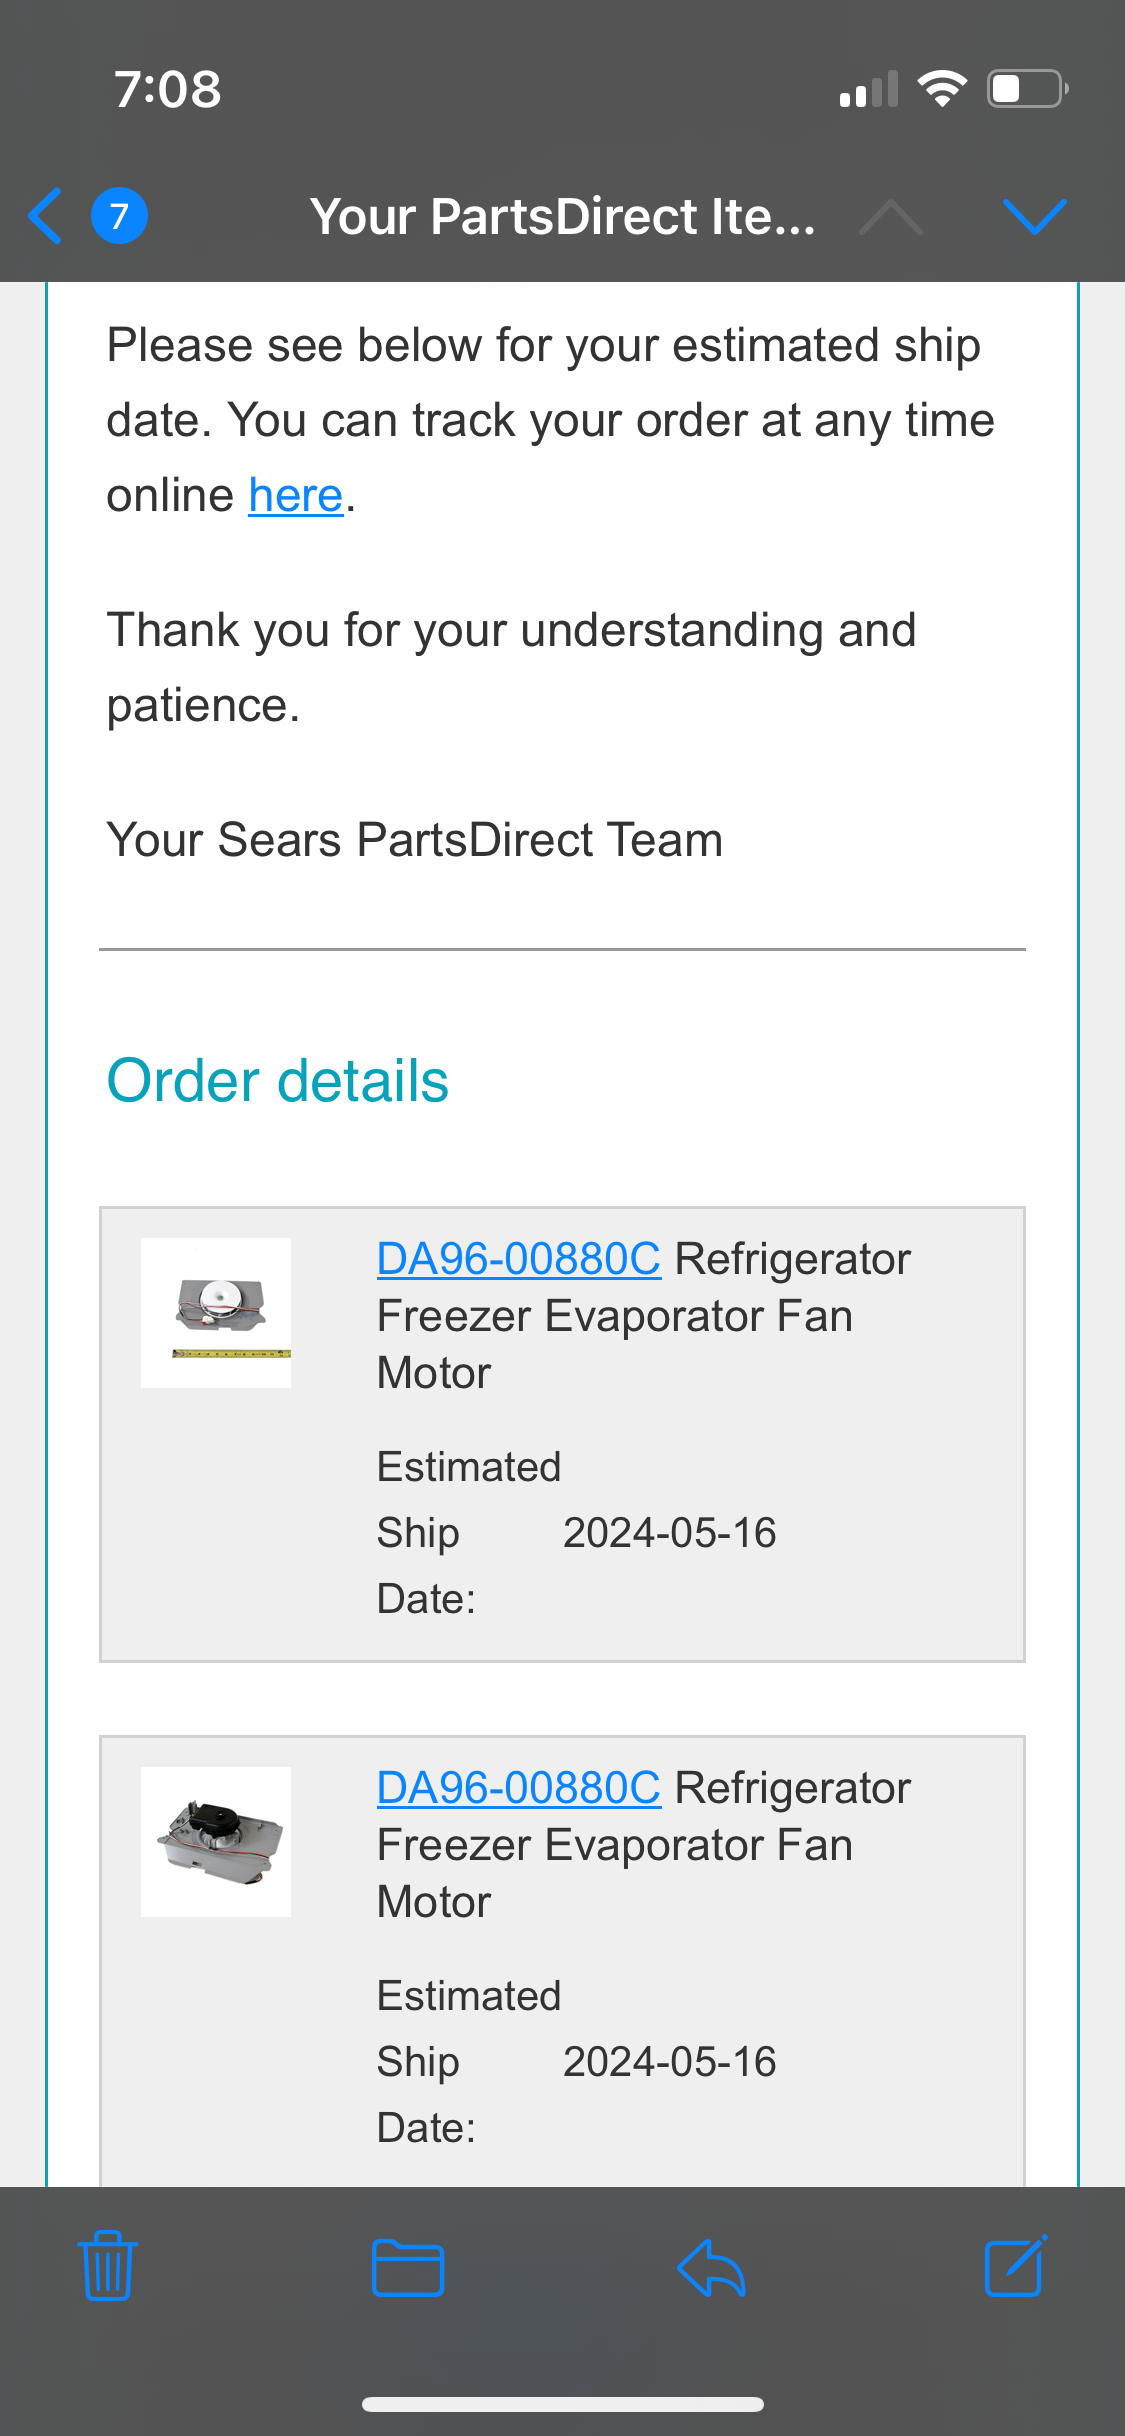Open the second DA96-00880C part link

(518, 1787)
